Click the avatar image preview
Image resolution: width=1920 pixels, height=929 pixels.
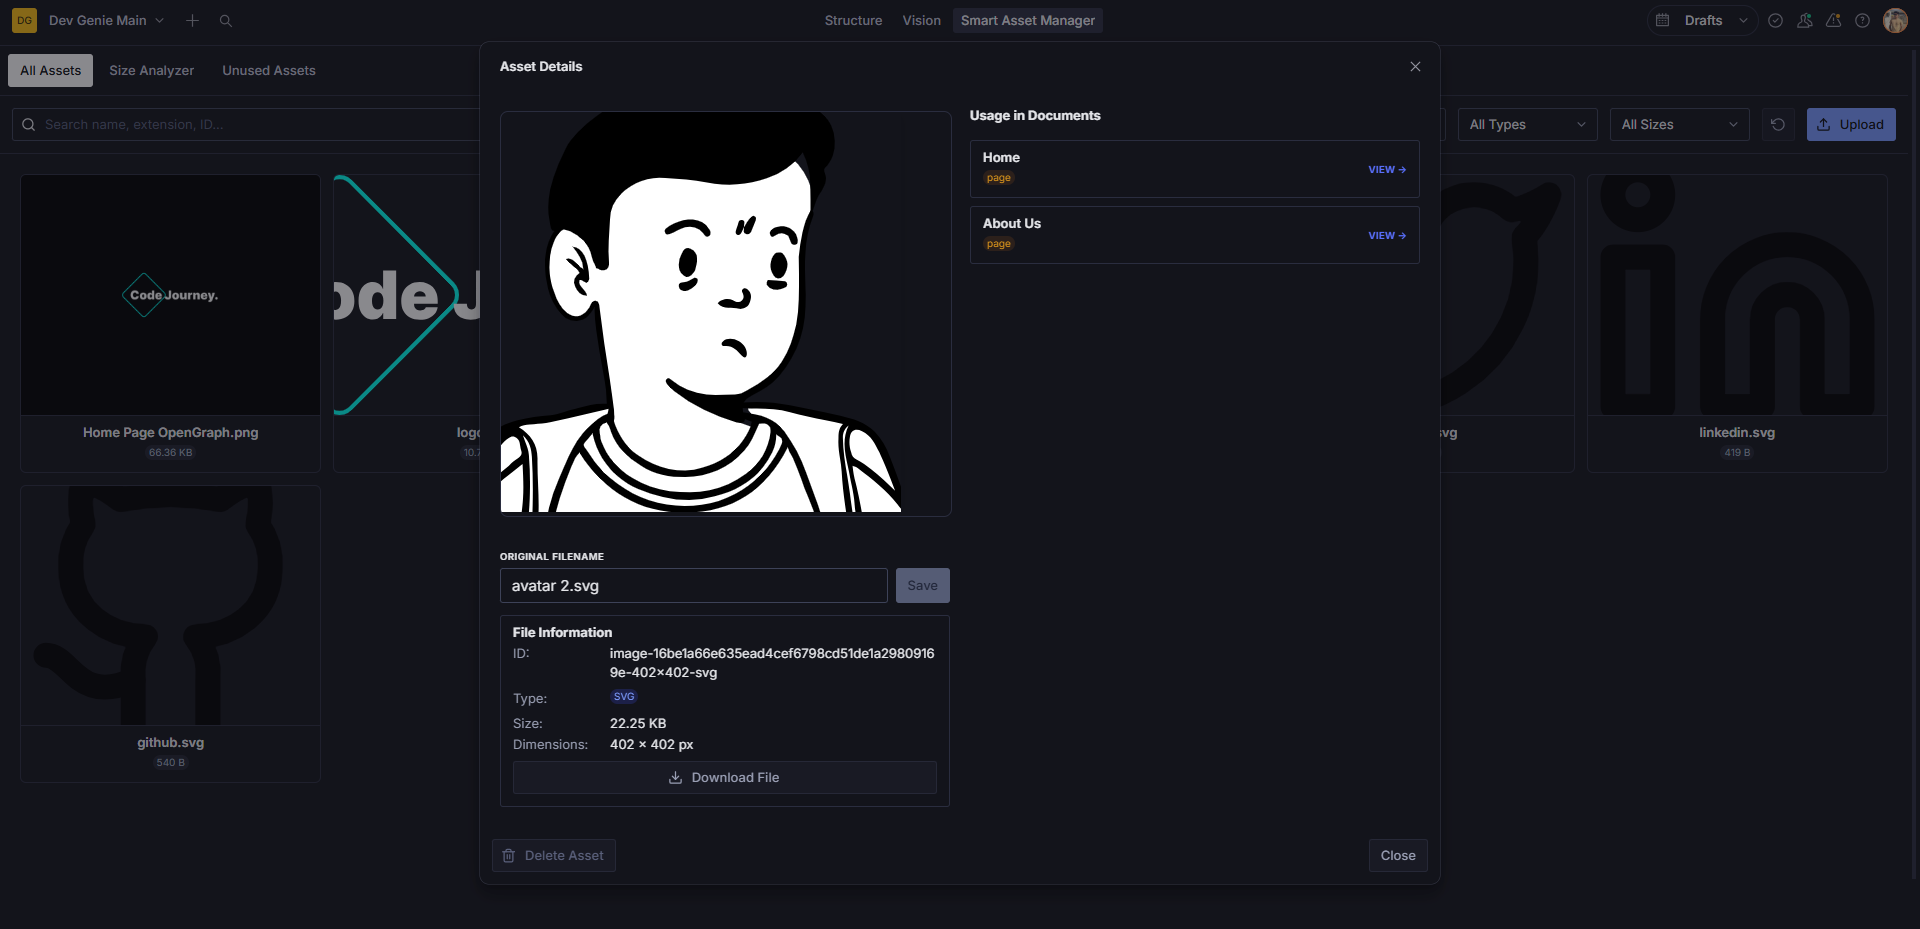pyautogui.click(x=725, y=313)
